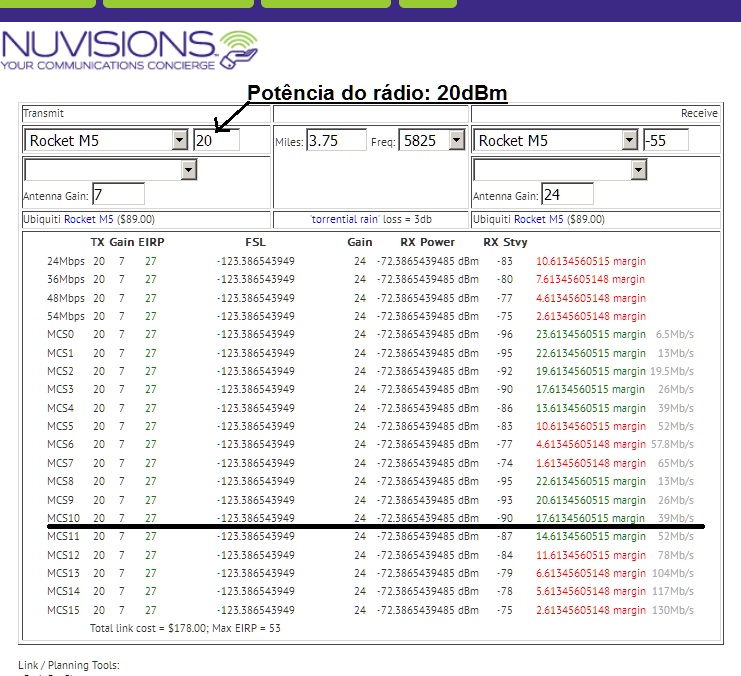Image resolution: width=741 pixels, height=676 pixels.
Task: Click the MCS11 row label
Action: click(63, 536)
